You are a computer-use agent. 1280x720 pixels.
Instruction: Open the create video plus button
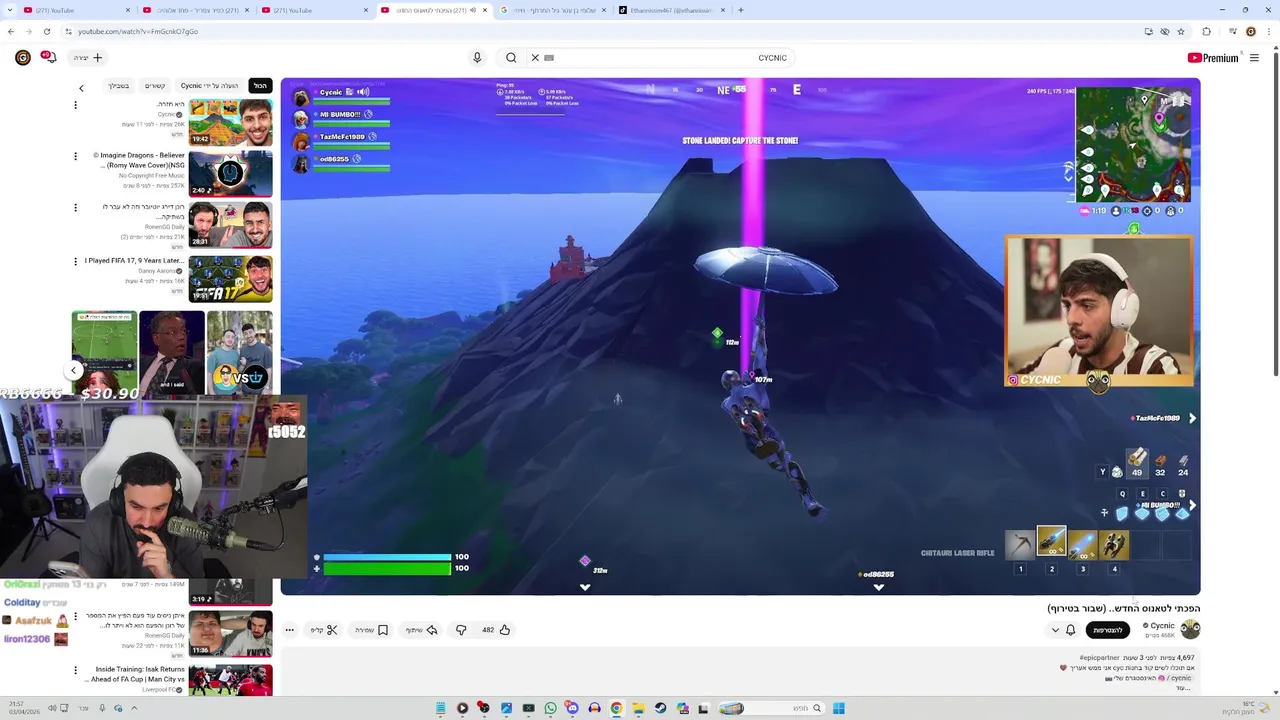(x=87, y=58)
